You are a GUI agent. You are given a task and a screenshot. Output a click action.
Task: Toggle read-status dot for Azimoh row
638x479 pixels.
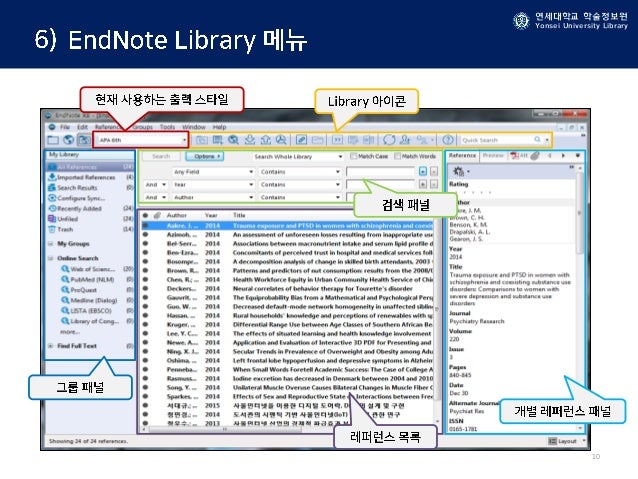pyautogui.click(x=145, y=235)
